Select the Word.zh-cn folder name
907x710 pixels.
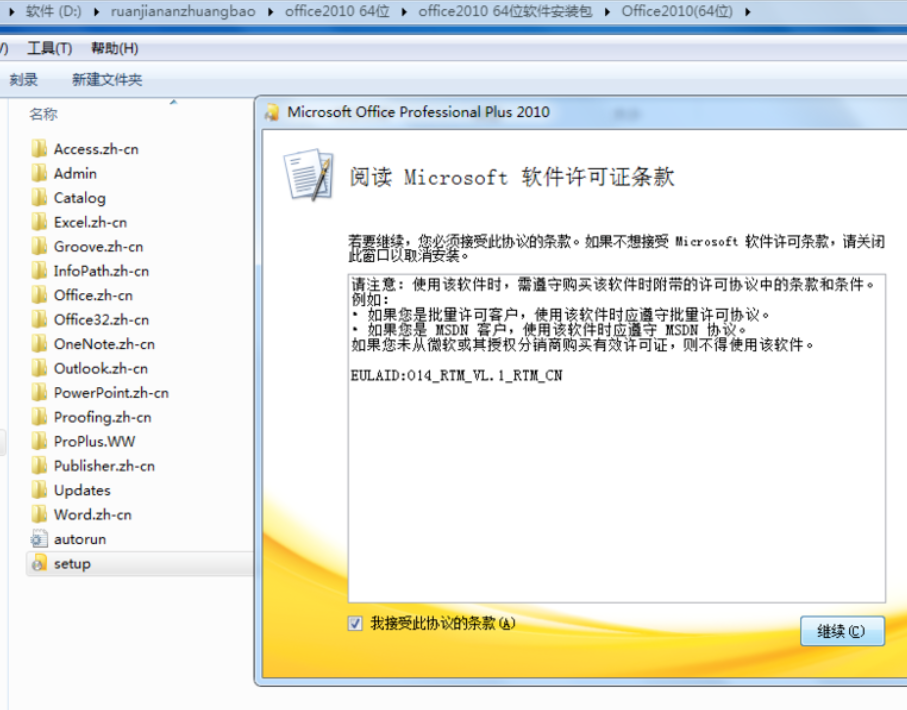(93, 514)
